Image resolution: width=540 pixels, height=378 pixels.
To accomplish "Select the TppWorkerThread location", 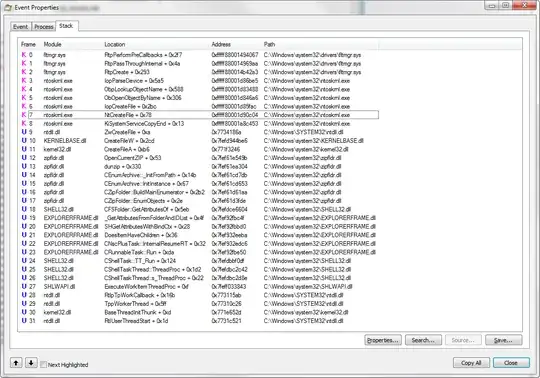I will coord(135,304).
